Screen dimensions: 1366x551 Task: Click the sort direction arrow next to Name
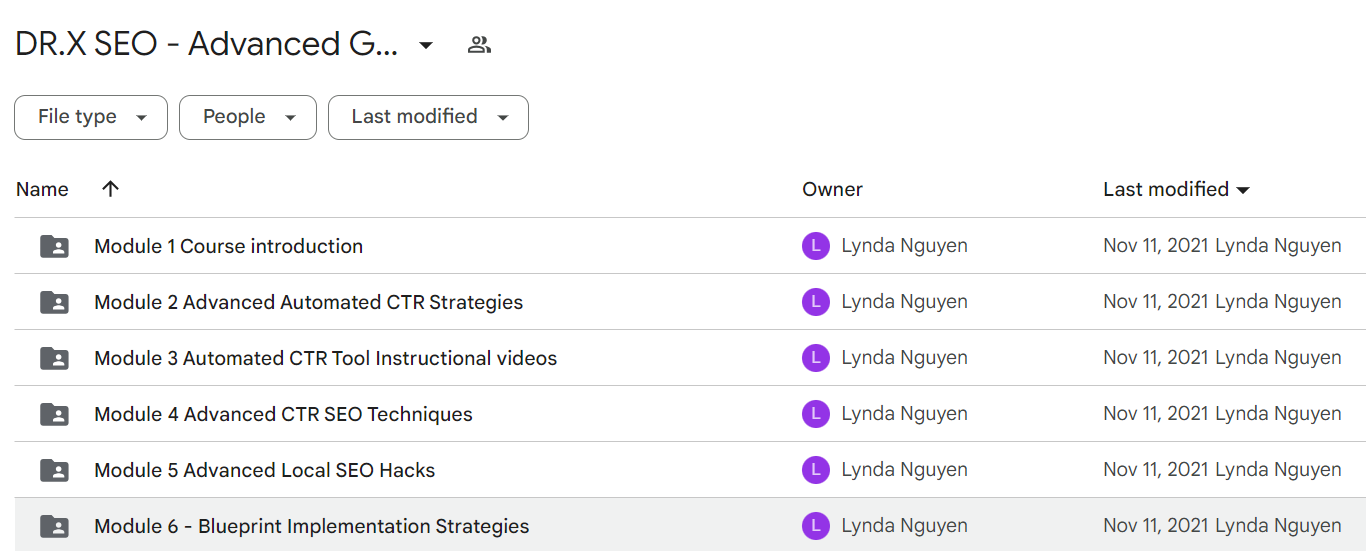(111, 189)
